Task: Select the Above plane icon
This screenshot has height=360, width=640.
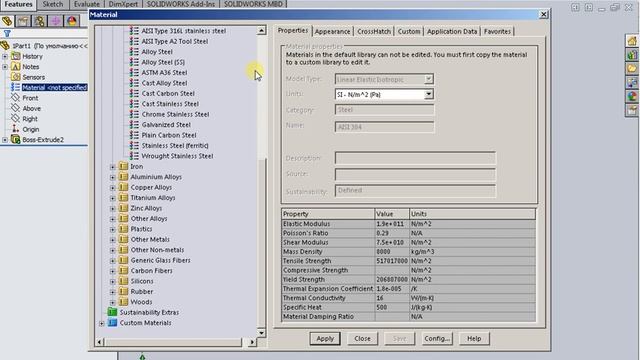Action: tap(16, 108)
